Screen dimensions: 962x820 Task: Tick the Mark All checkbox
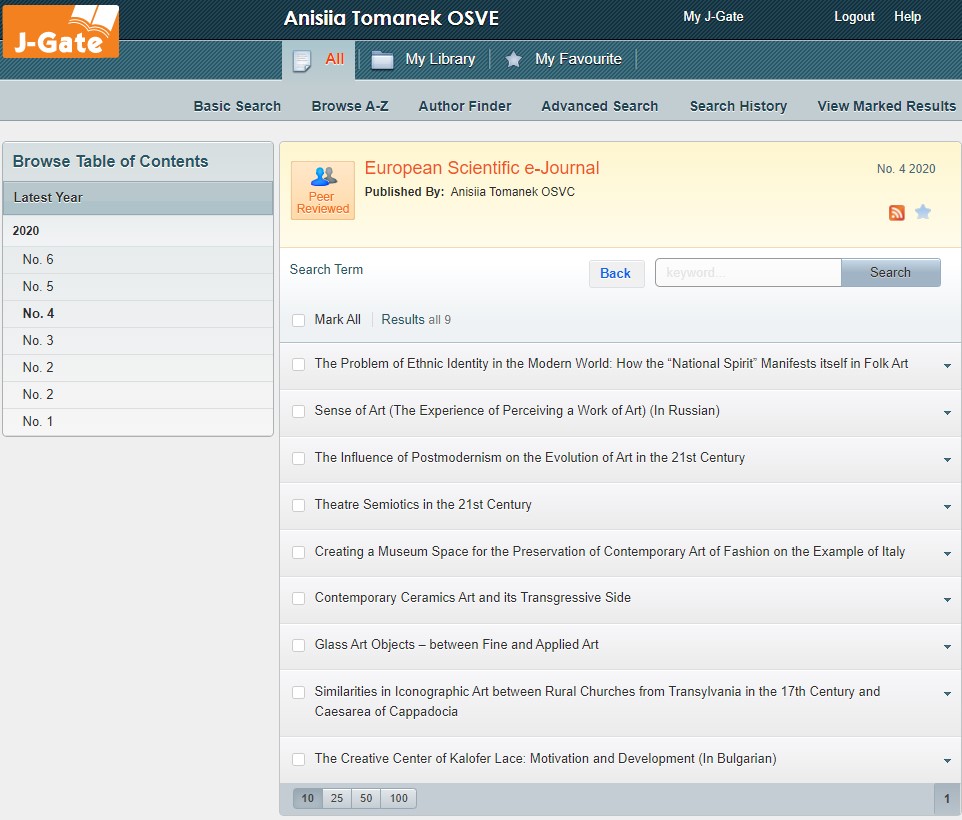pyautogui.click(x=299, y=320)
